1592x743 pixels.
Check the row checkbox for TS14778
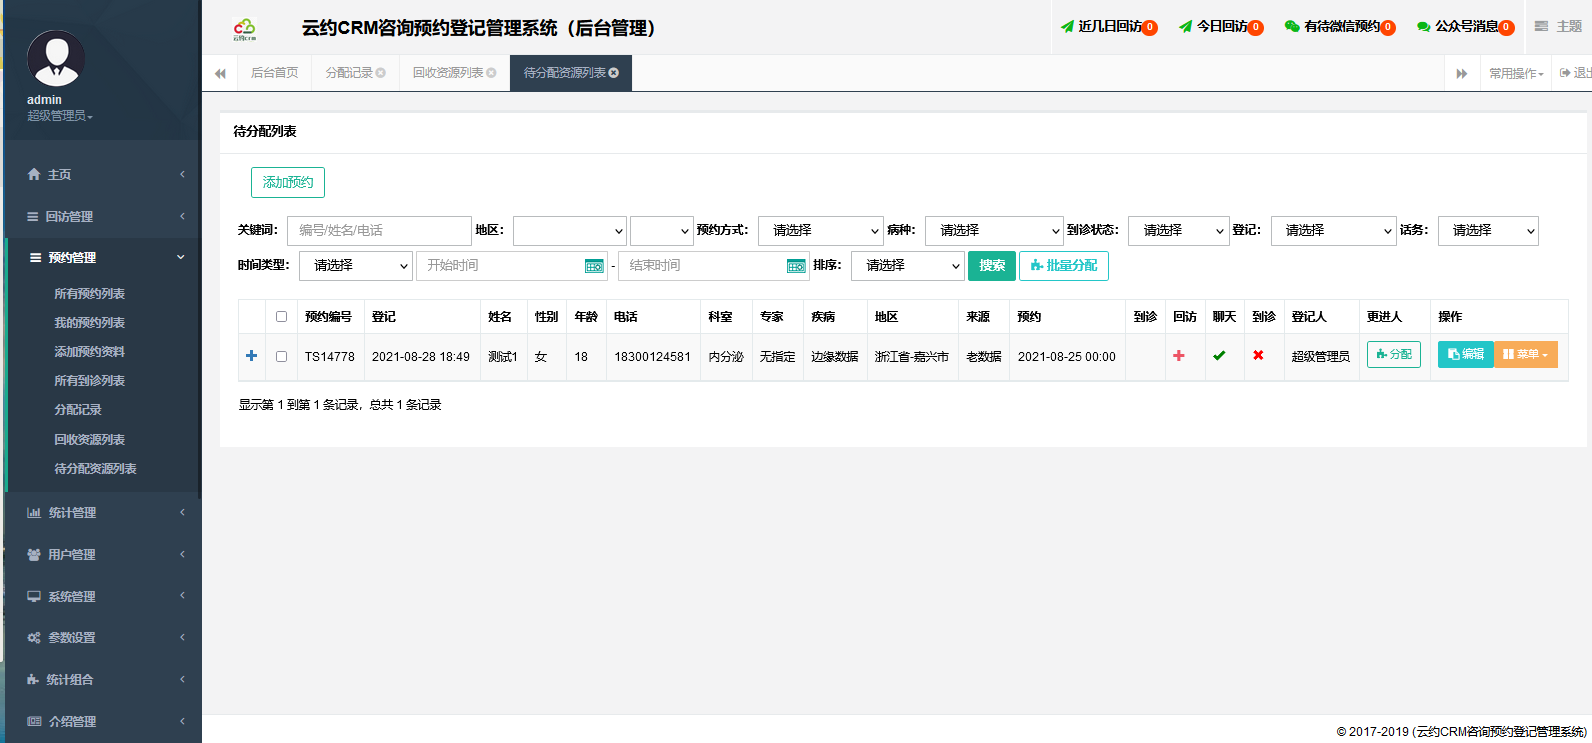coord(281,356)
